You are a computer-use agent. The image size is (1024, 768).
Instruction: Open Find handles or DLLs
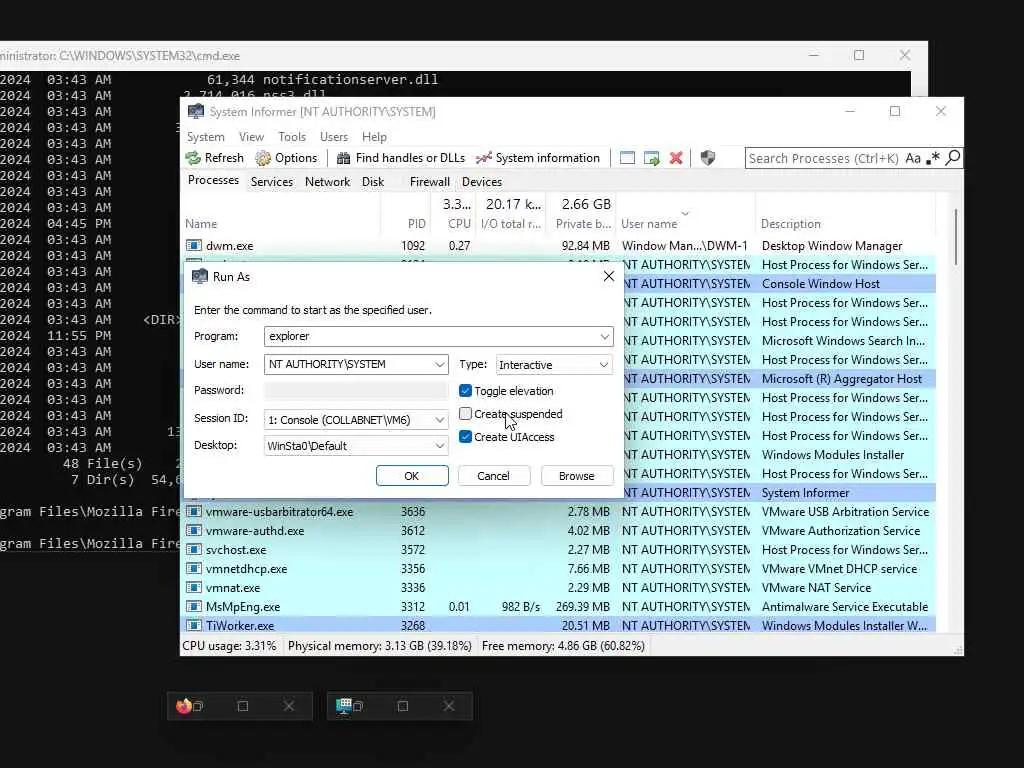[x=400, y=158]
